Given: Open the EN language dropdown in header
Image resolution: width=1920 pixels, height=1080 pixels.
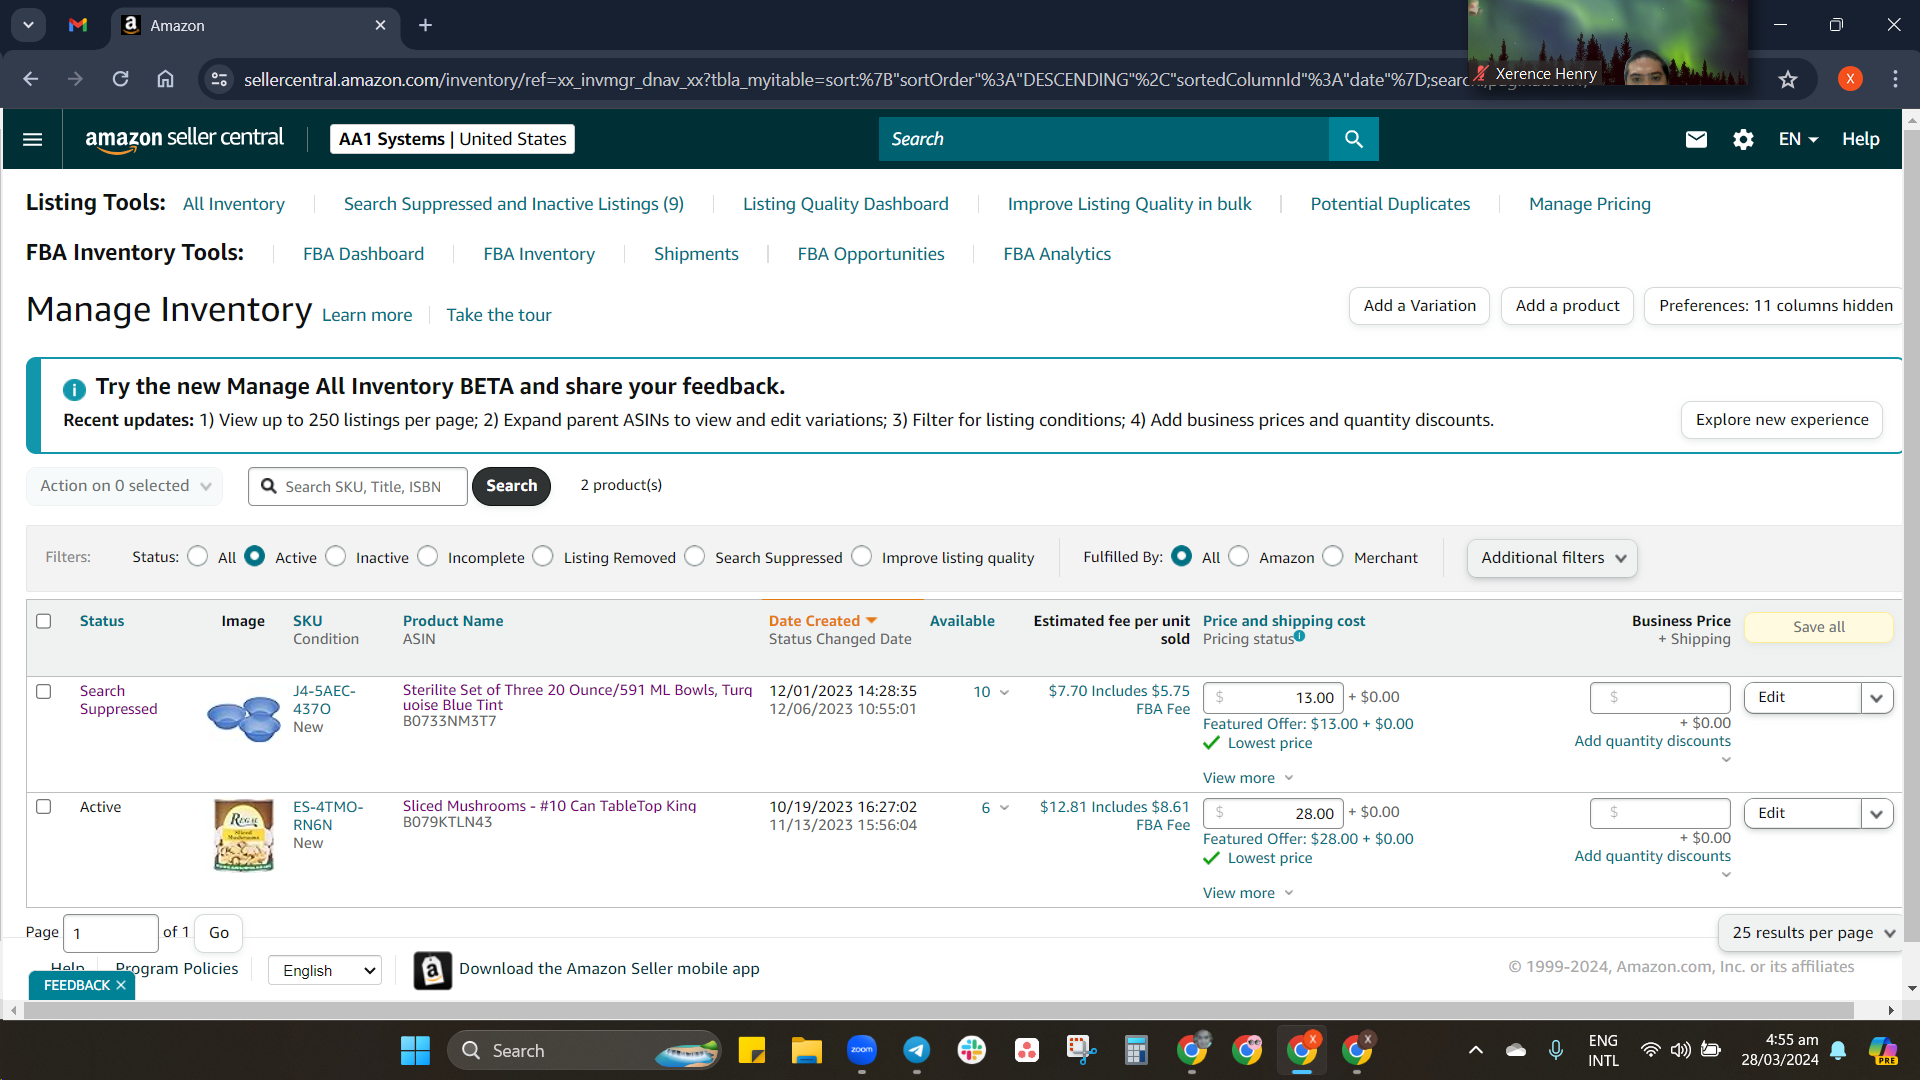Looking at the screenshot, I should point(1798,139).
